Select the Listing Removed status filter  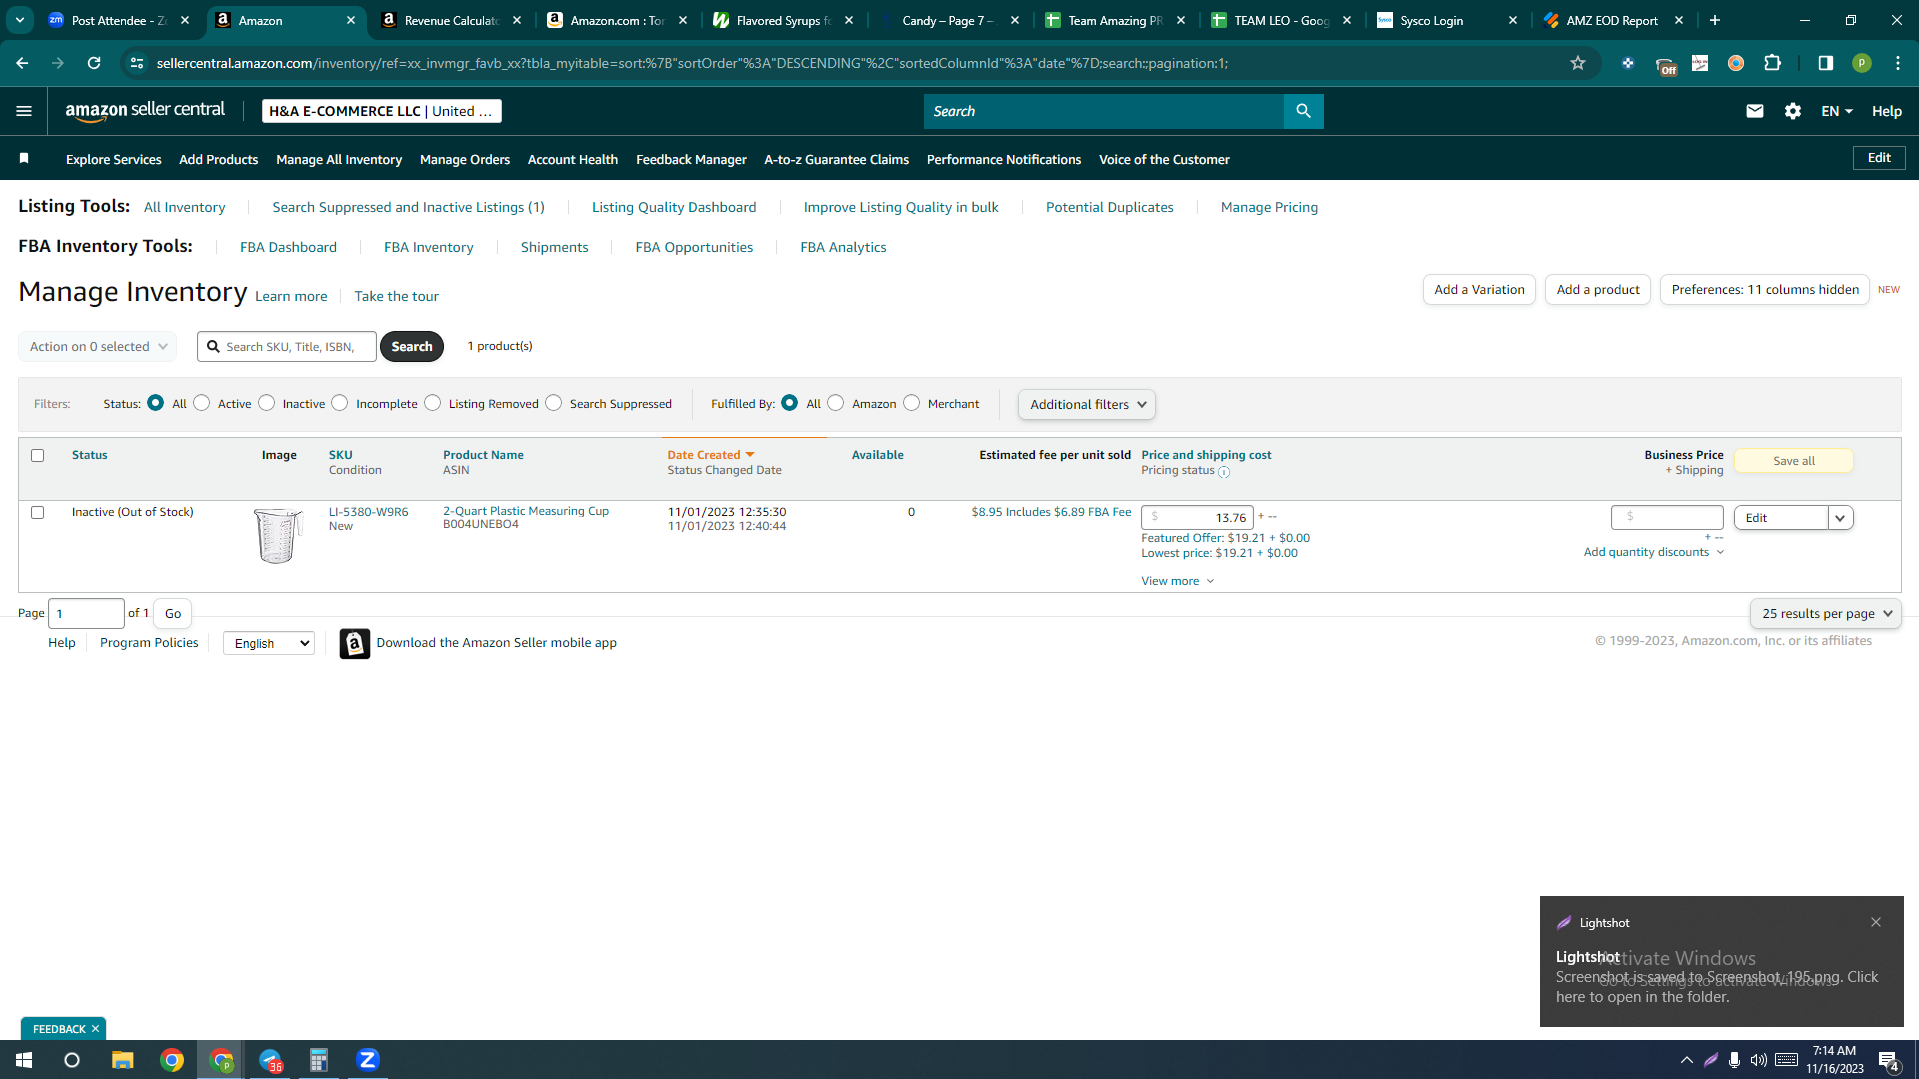tap(433, 403)
